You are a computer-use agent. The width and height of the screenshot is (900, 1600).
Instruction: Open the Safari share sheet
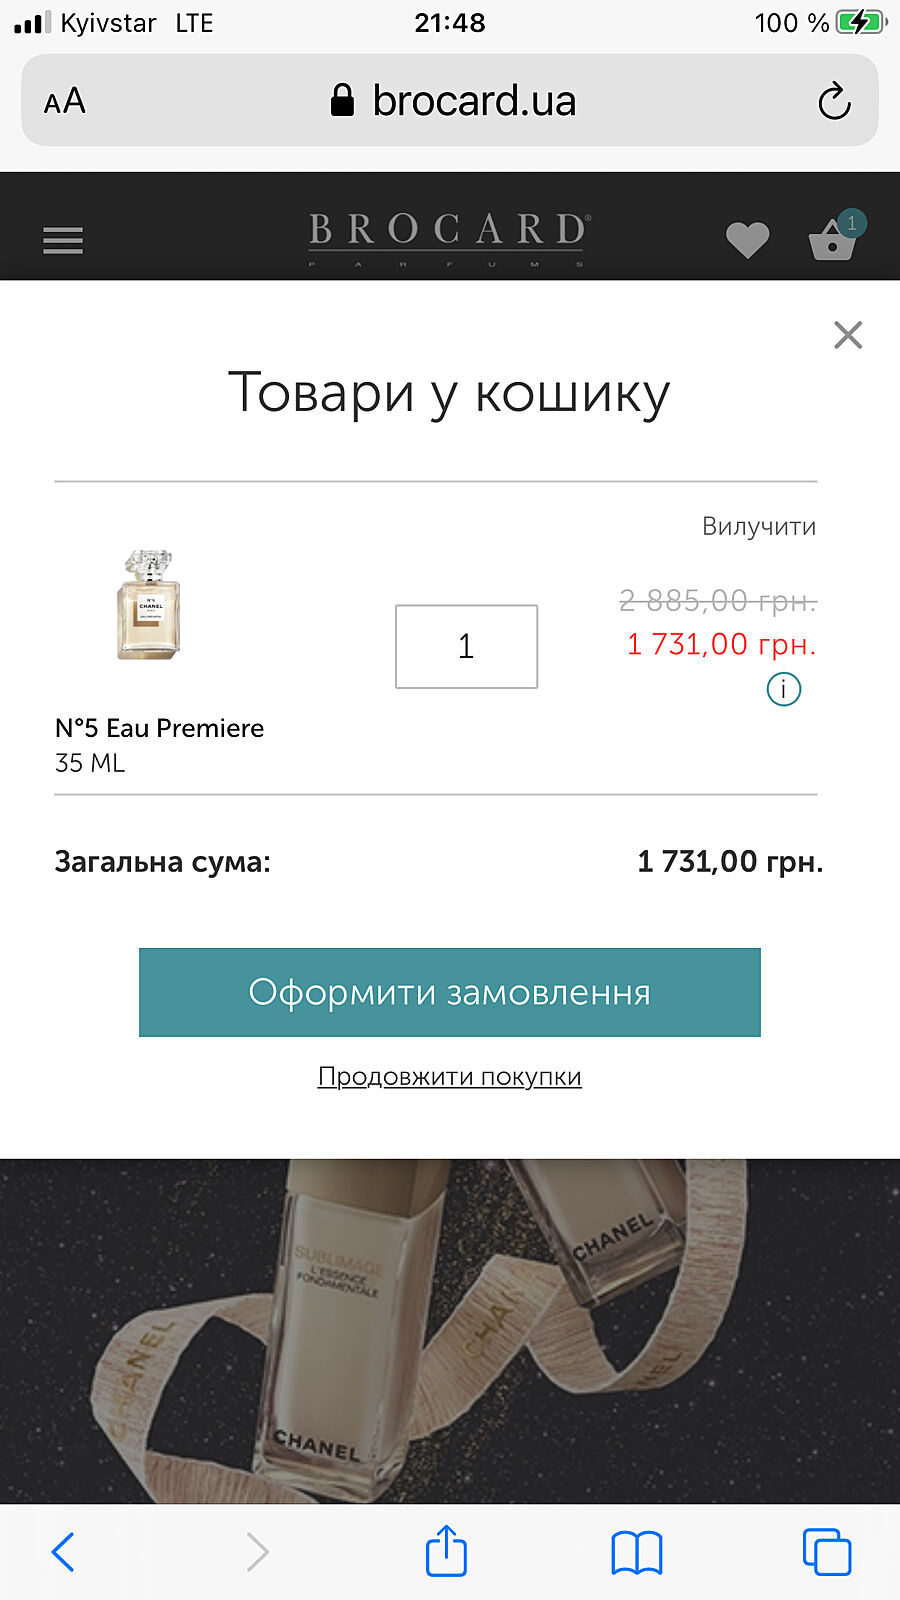click(x=446, y=1552)
